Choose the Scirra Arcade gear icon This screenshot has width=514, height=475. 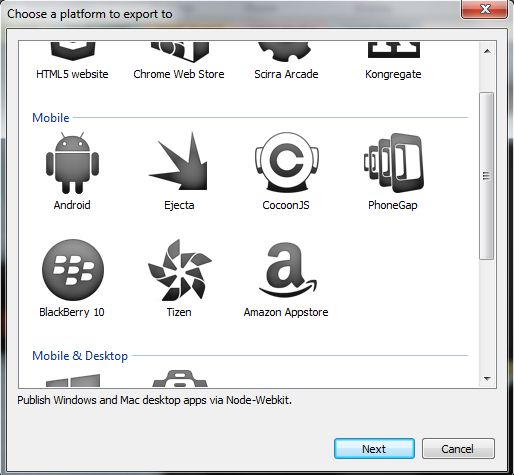[x=285, y=52]
